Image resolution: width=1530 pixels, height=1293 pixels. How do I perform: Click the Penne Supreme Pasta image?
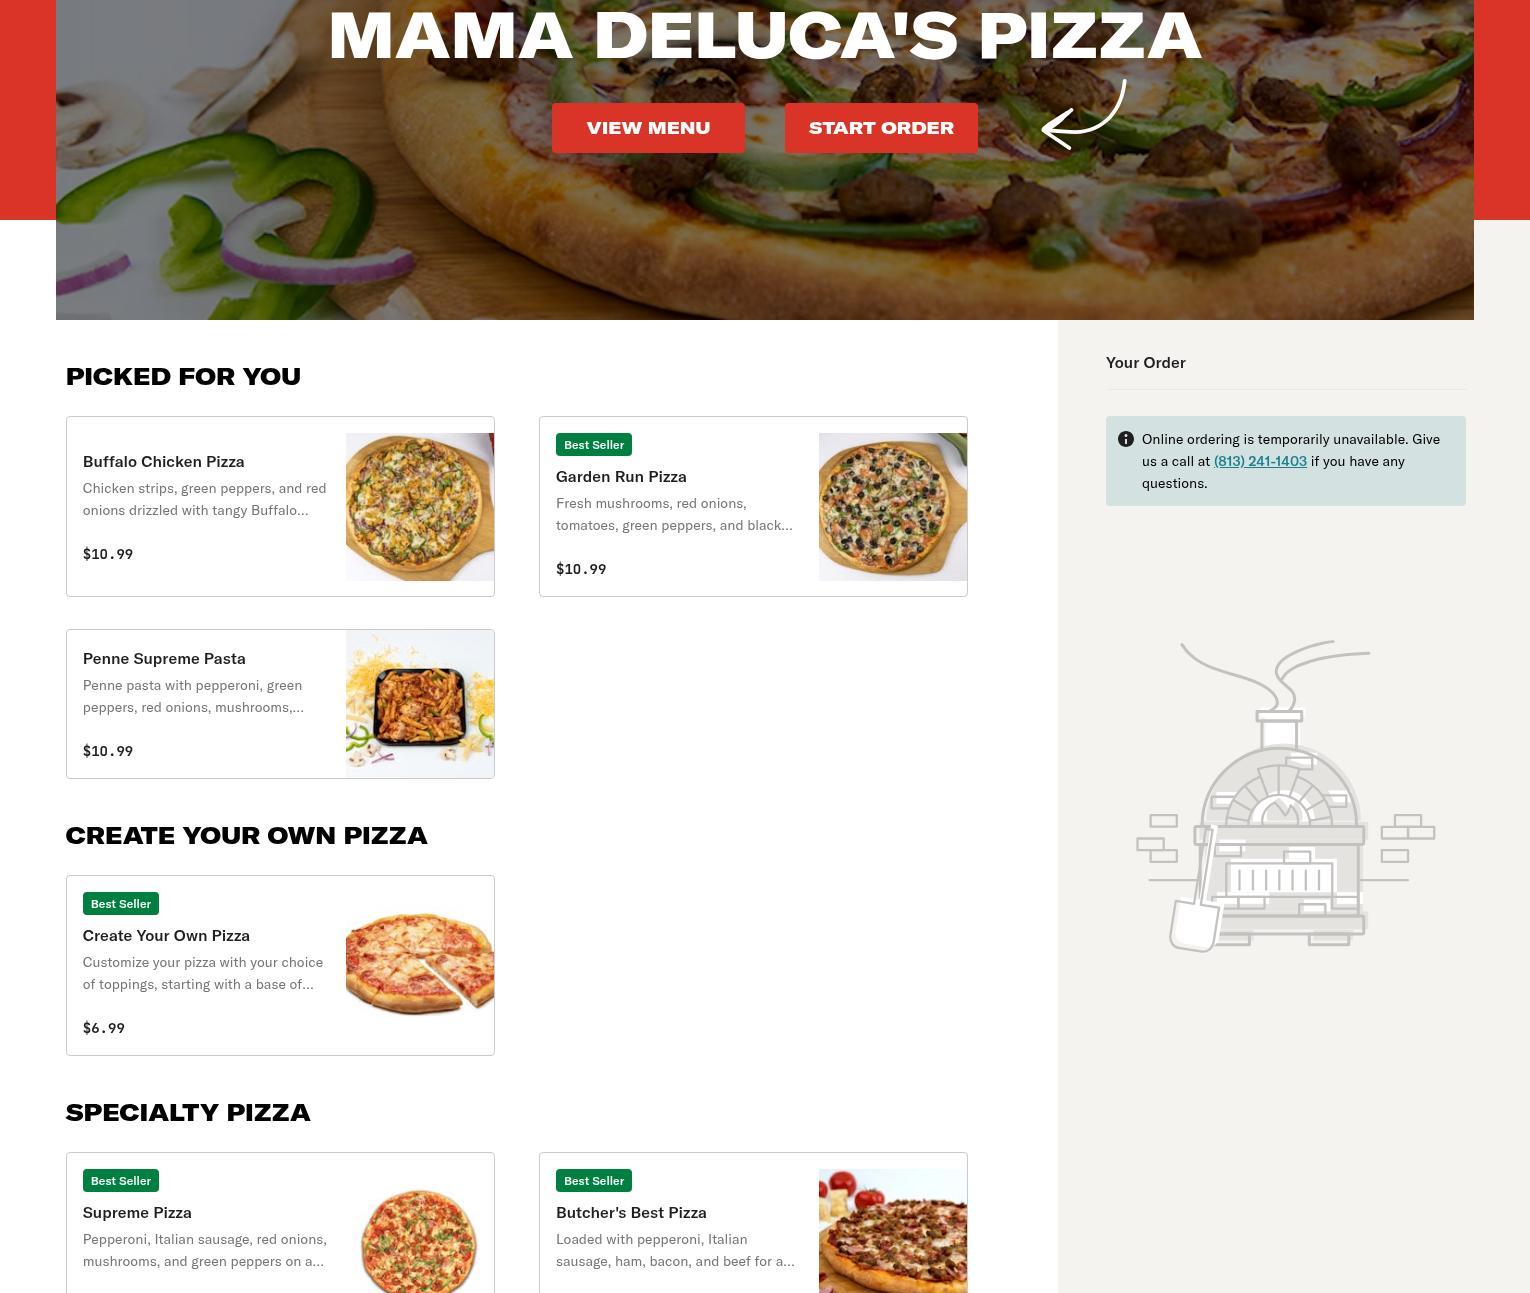pos(420,704)
